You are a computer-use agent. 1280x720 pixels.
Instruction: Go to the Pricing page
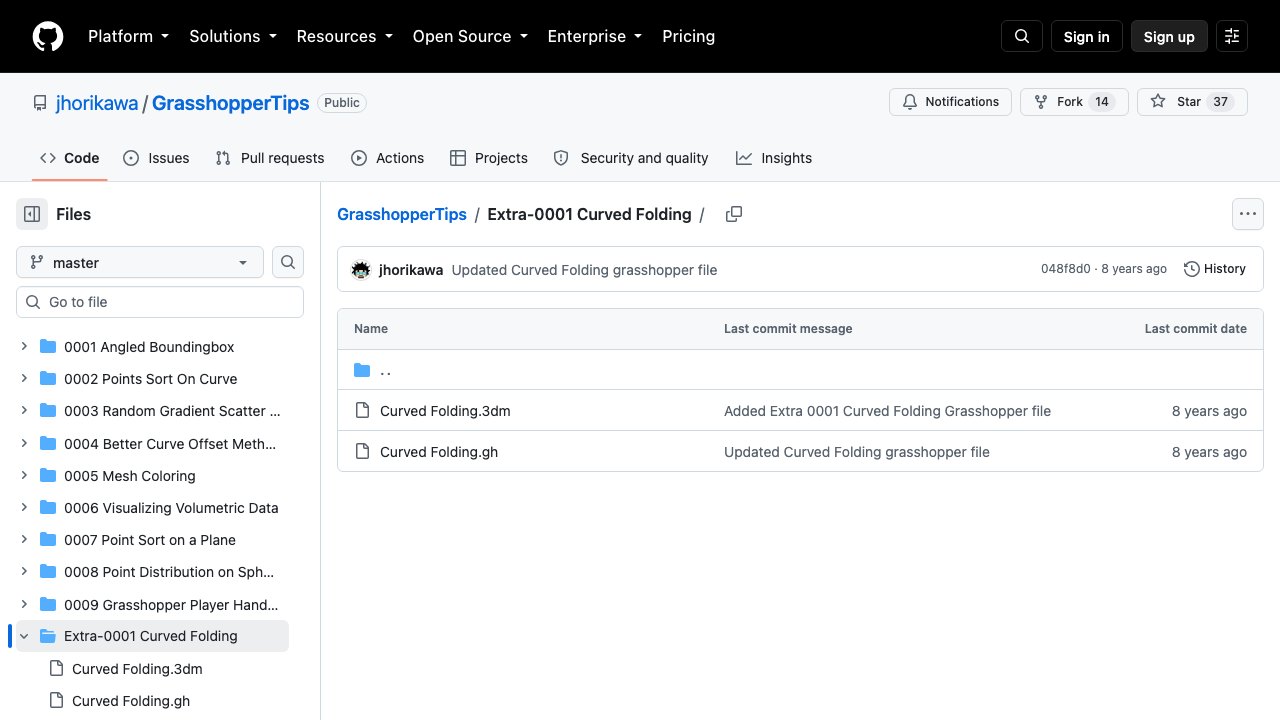(688, 36)
